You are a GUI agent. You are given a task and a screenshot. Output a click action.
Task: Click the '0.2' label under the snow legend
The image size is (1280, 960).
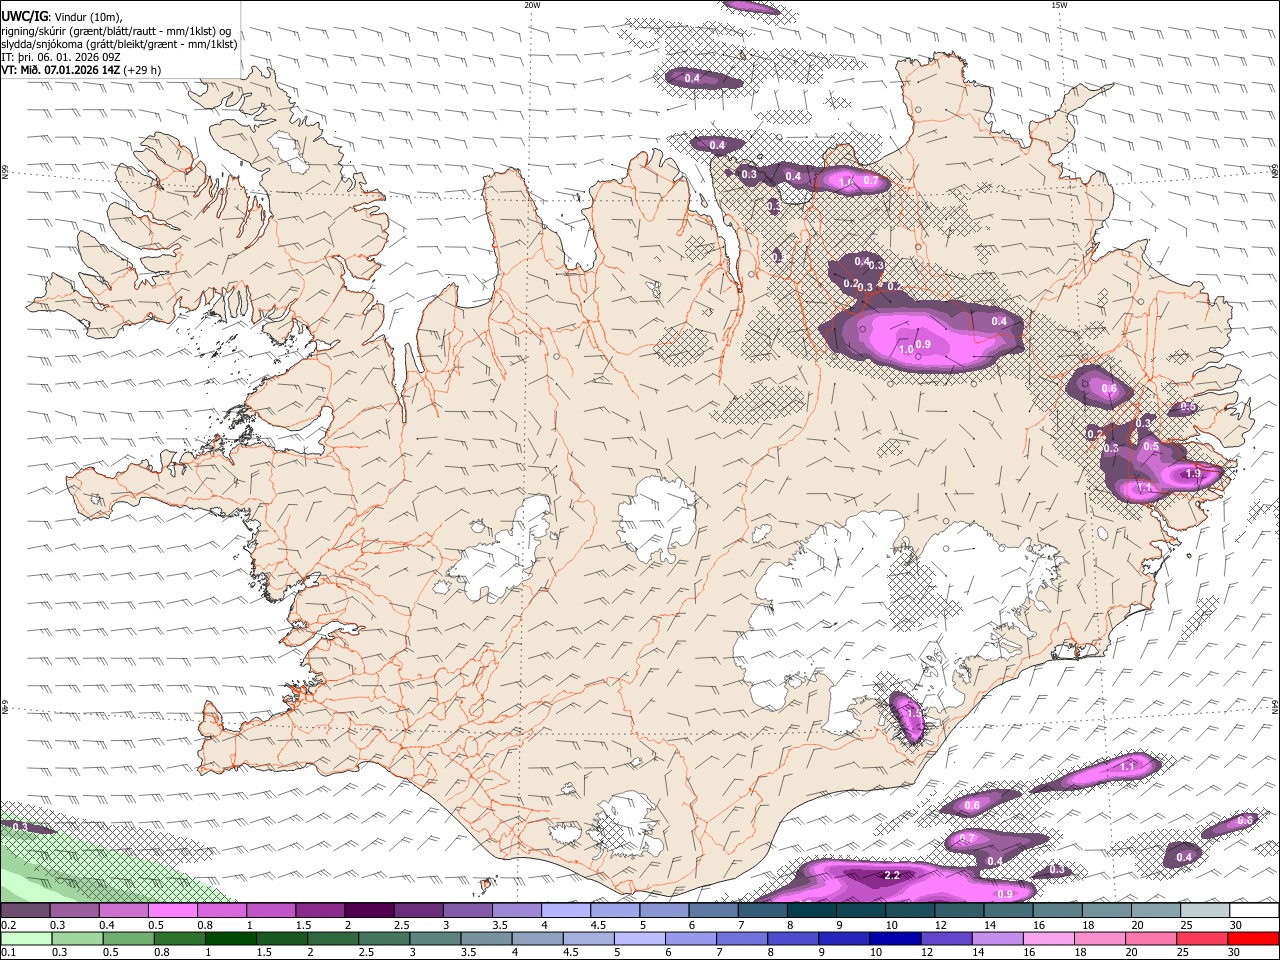point(7,924)
